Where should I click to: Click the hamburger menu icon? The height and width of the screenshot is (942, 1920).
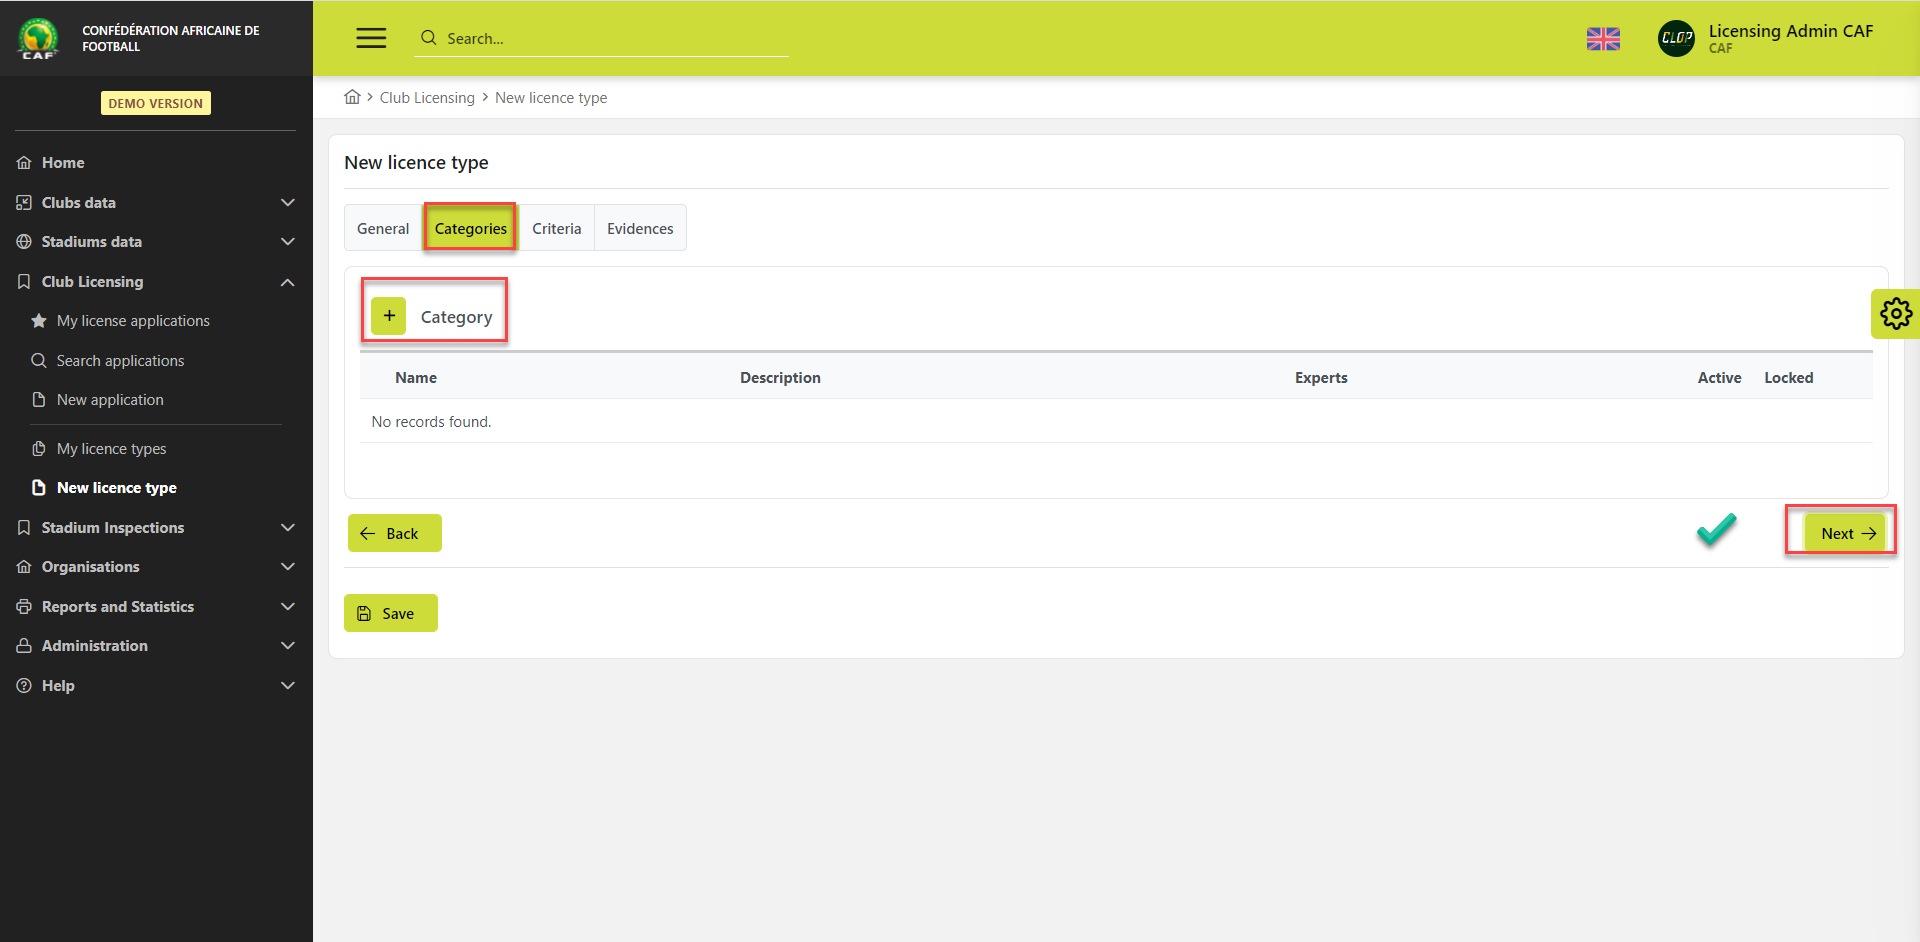pyautogui.click(x=371, y=38)
